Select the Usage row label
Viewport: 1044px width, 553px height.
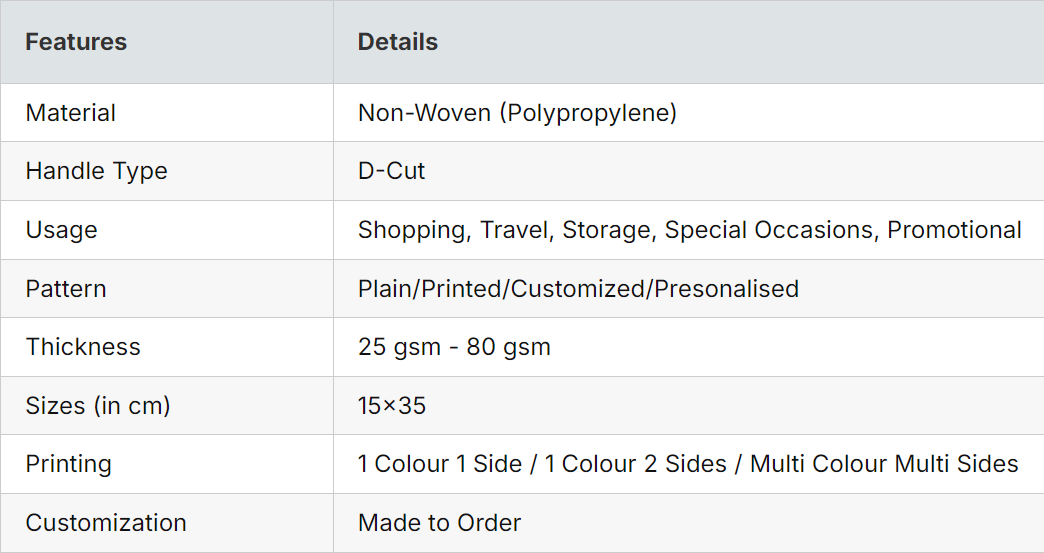(61, 230)
